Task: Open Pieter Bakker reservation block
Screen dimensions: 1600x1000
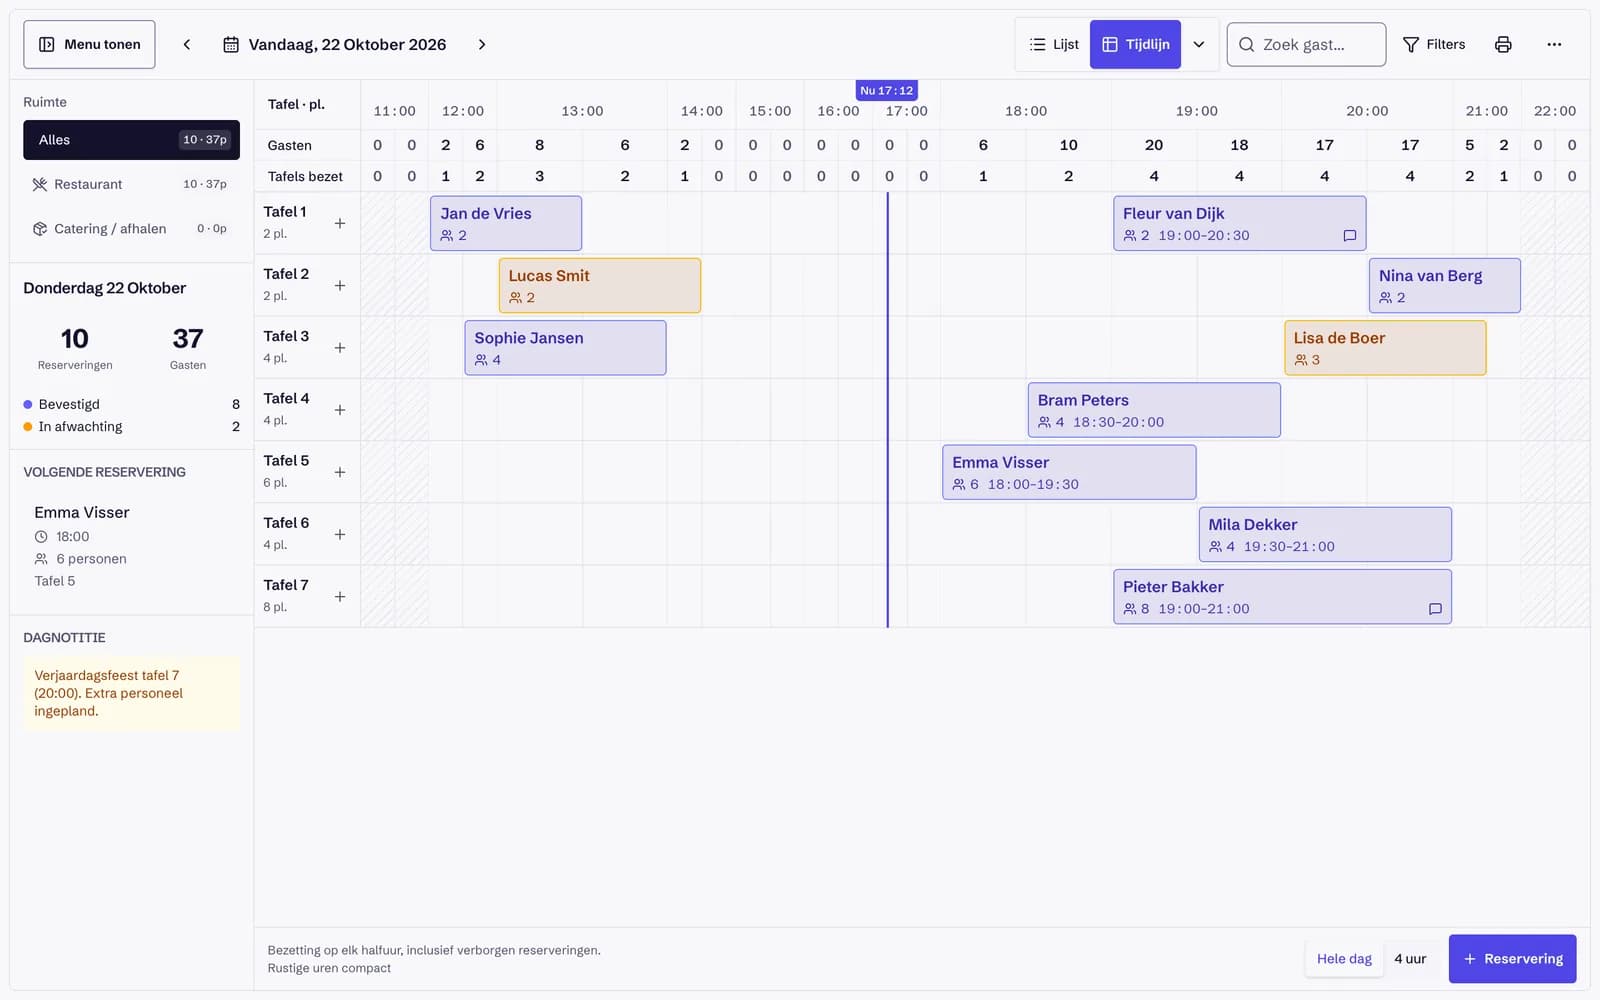Action: 1282,596
